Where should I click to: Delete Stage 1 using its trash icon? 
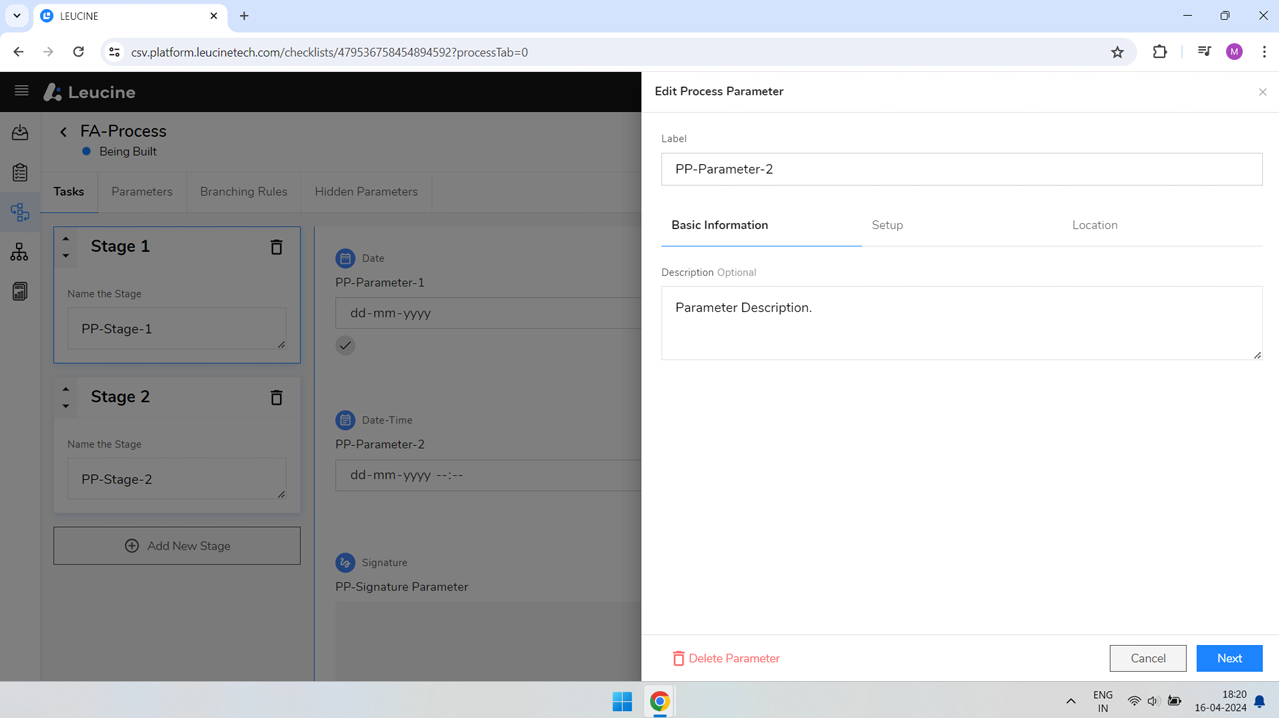(x=276, y=247)
